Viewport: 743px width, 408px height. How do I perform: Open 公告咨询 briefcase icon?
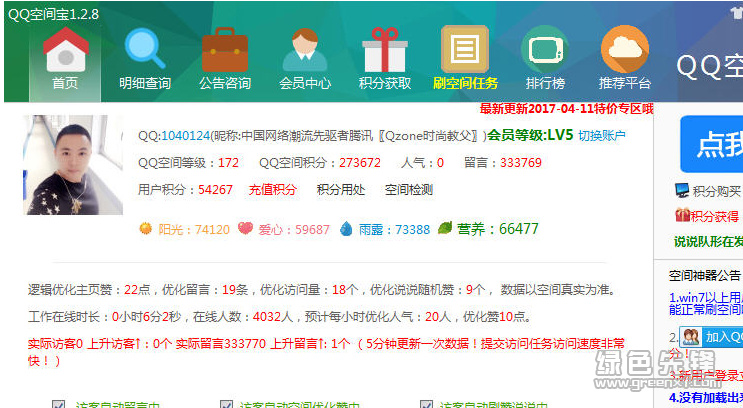(225, 50)
